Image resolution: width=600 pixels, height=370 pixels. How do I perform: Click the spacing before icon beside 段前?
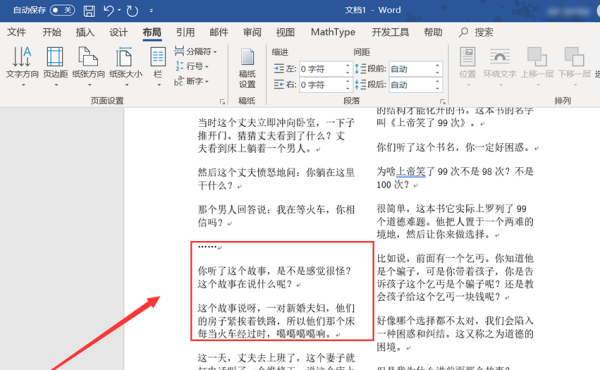coord(360,69)
